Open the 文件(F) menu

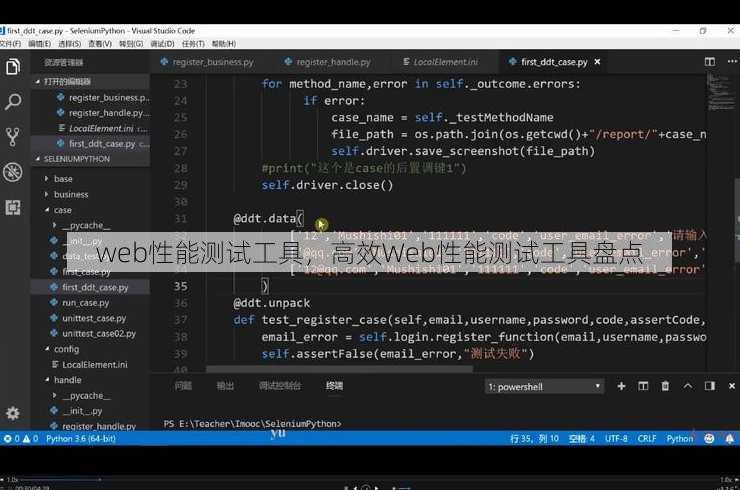tap(10, 43)
